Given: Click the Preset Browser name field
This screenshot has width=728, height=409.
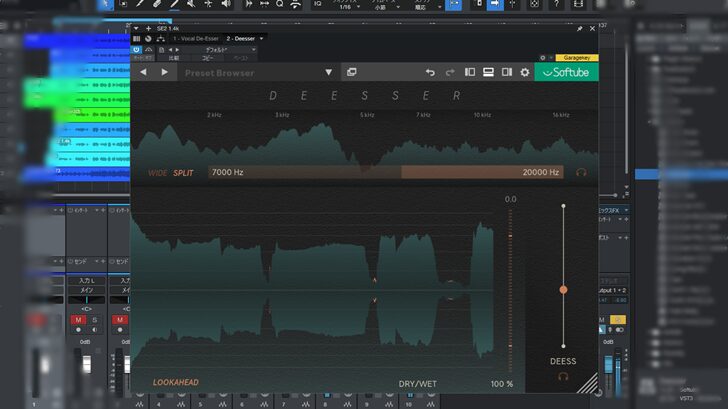Looking at the screenshot, I should tap(251, 72).
